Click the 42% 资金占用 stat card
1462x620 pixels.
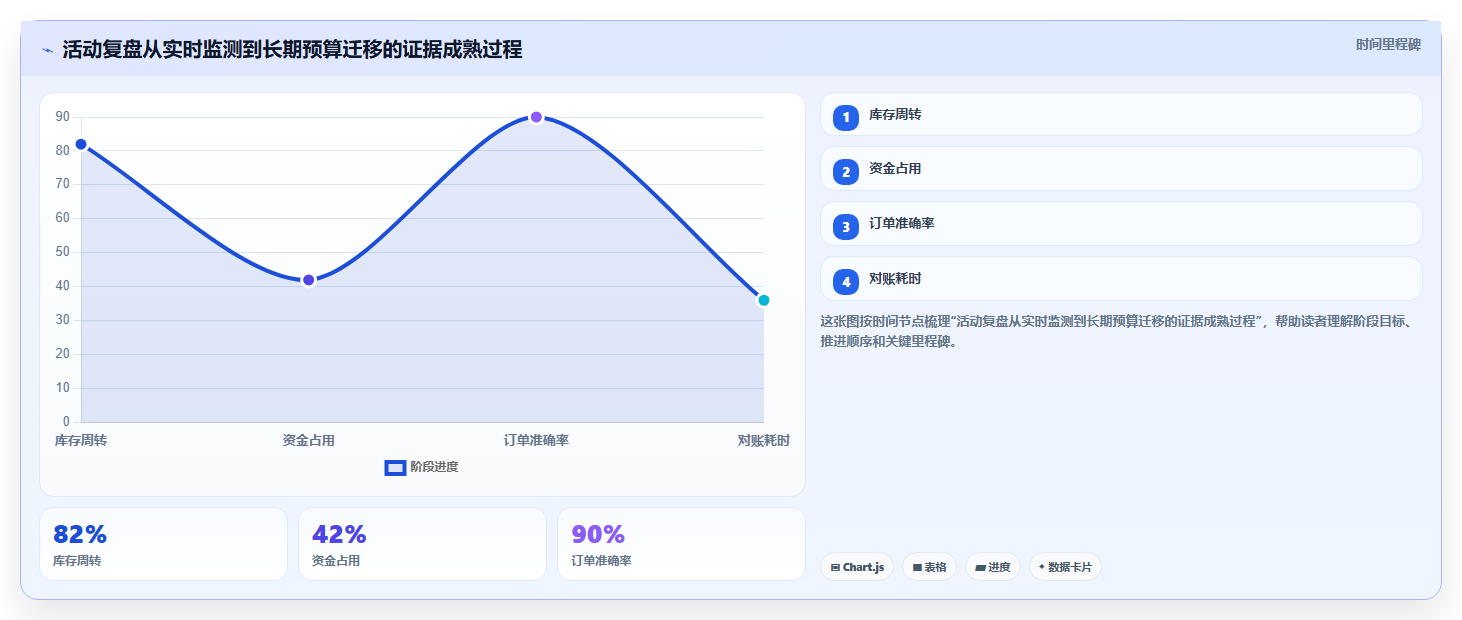click(422, 544)
